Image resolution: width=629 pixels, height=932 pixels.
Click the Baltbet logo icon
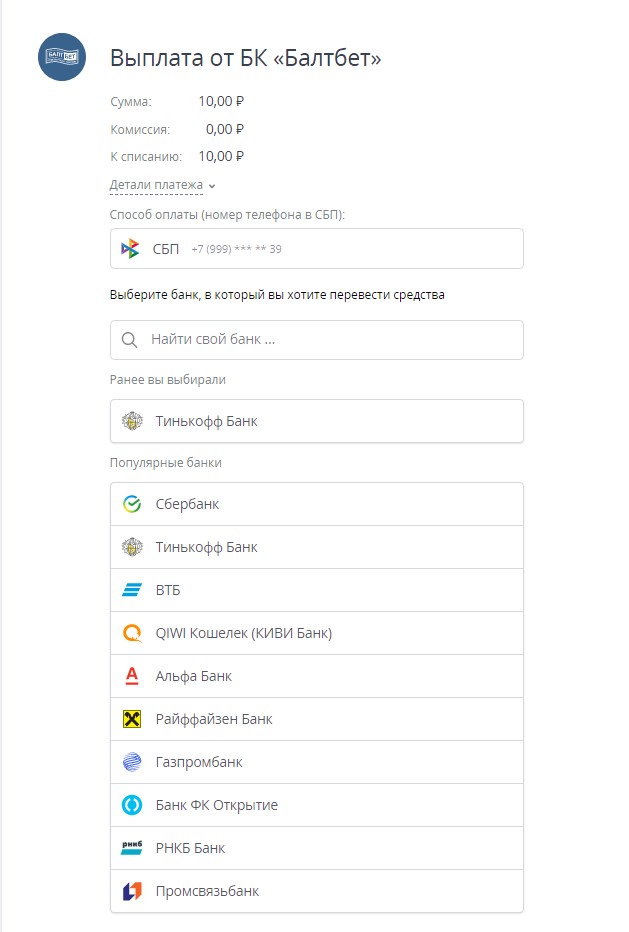(x=62, y=57)
